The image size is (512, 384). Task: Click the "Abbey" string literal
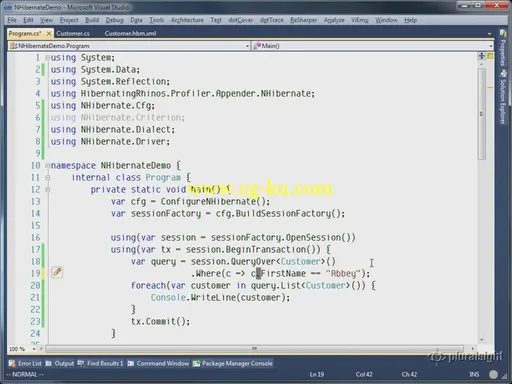343,274
